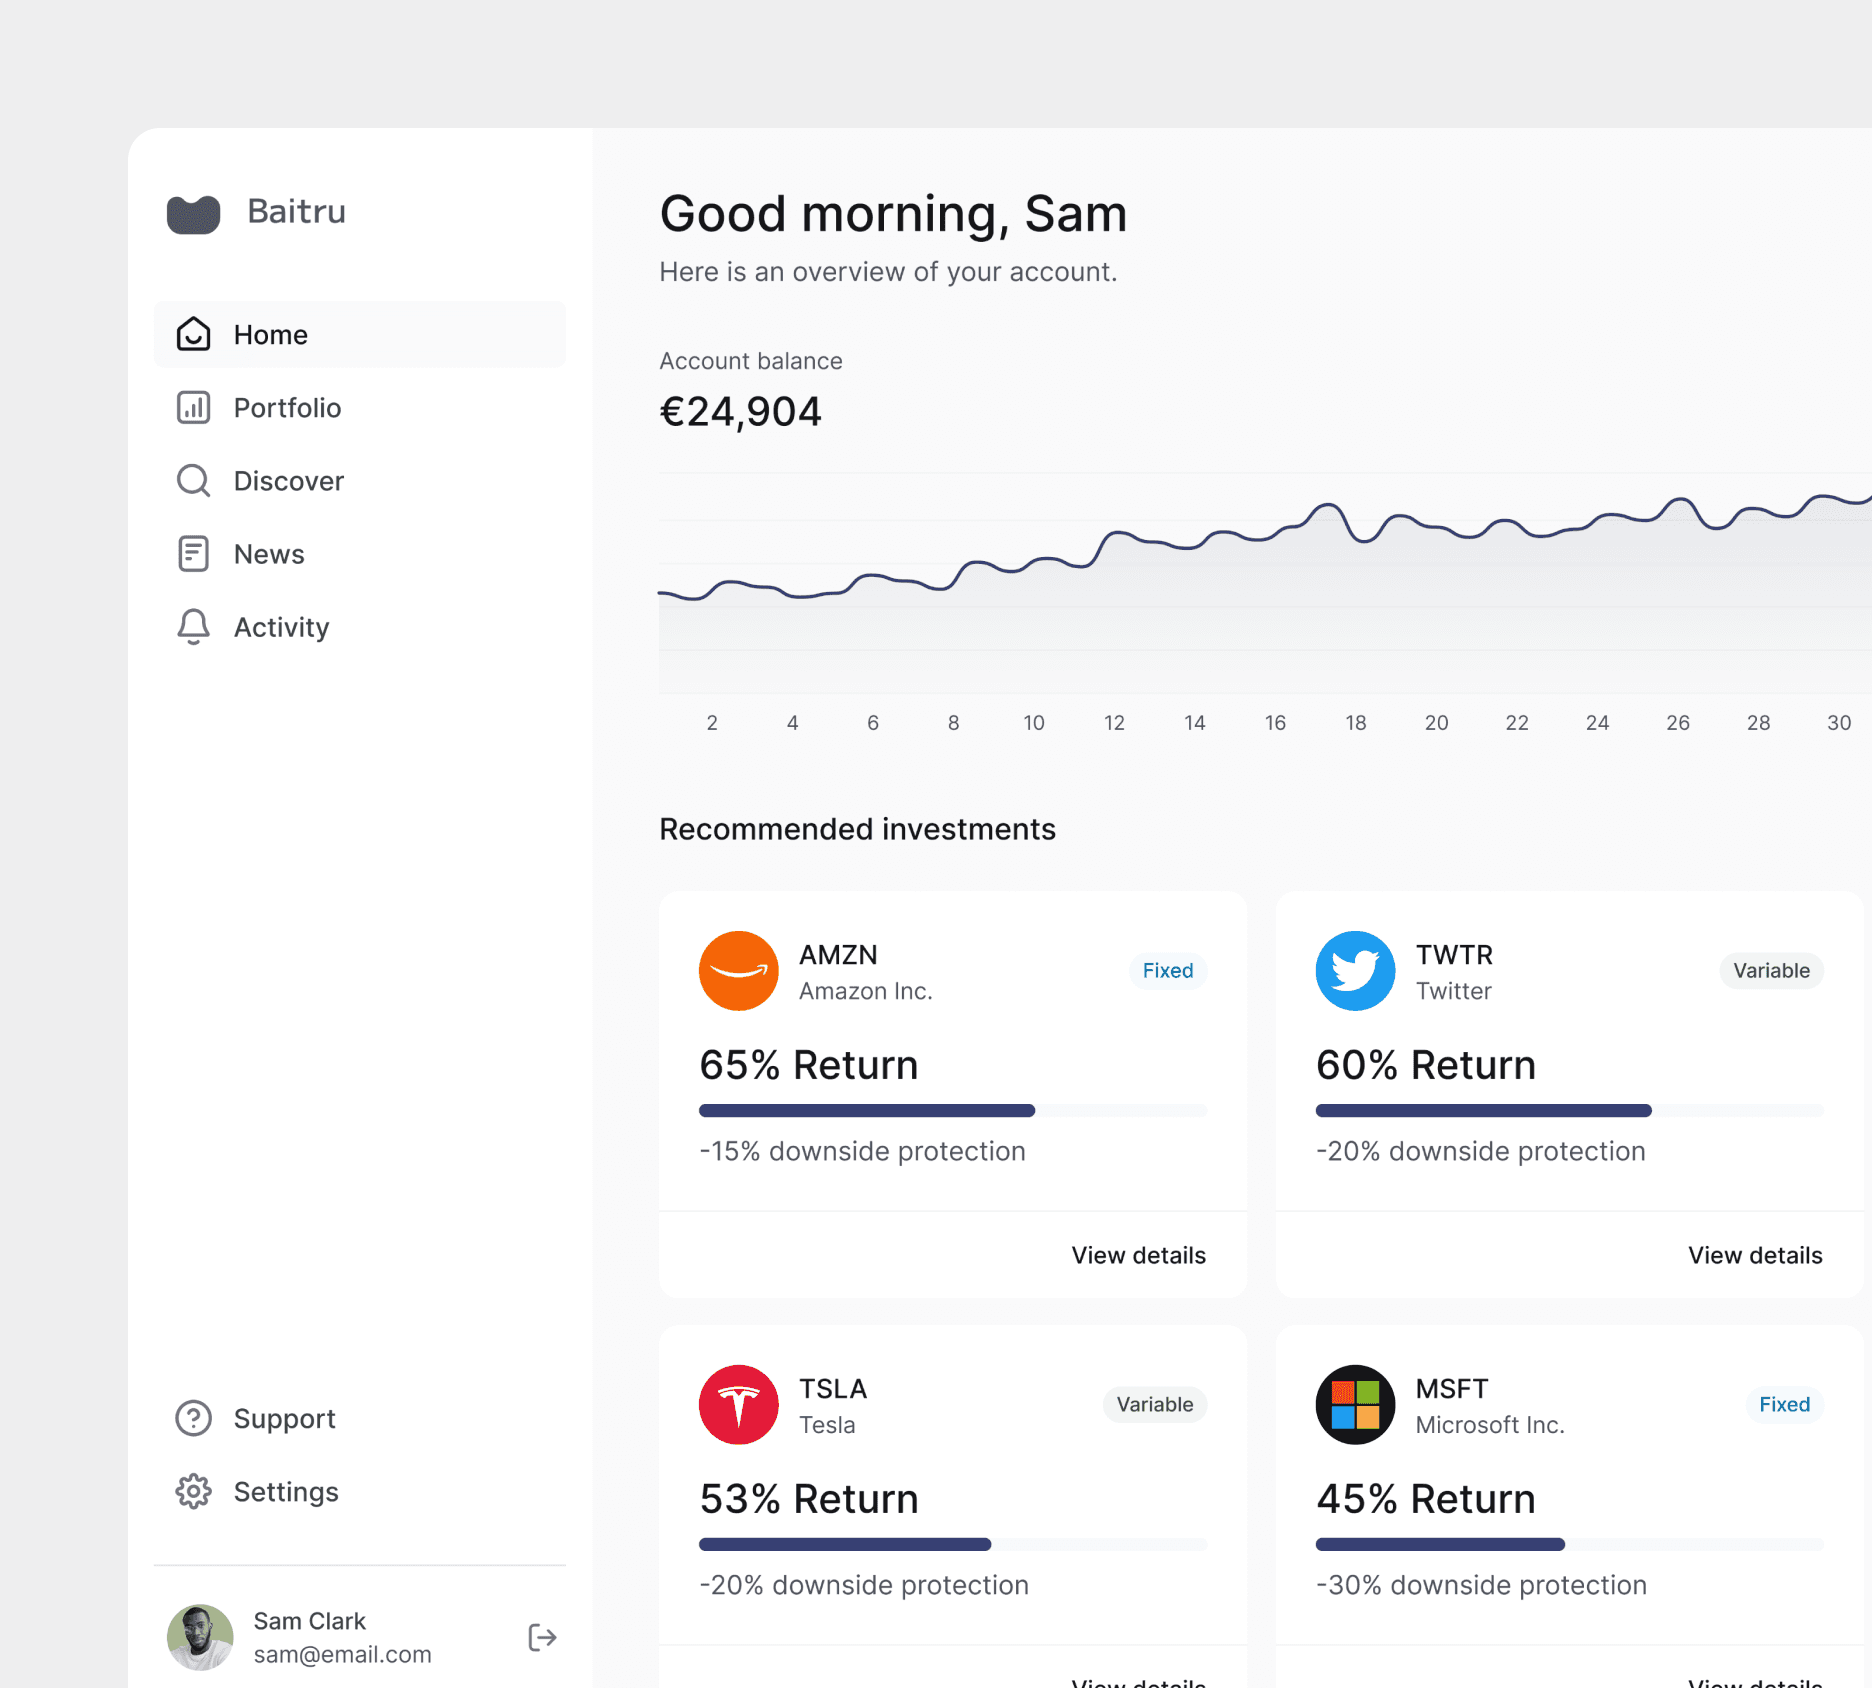This screenshot has width=1872, height=1688.
Task: Select the Tesla logo on the TSLA card
Action: coord(739,1405)
